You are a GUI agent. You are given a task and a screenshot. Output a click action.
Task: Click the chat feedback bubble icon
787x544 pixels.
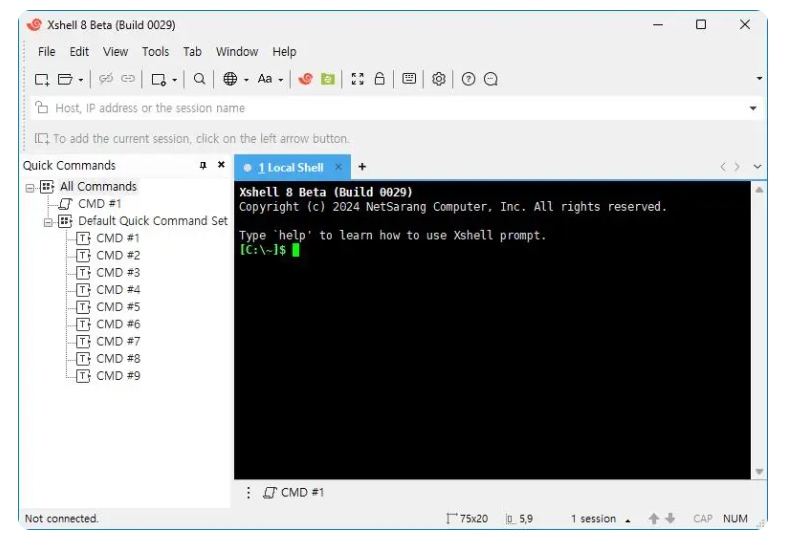click(x=490, y=79)
